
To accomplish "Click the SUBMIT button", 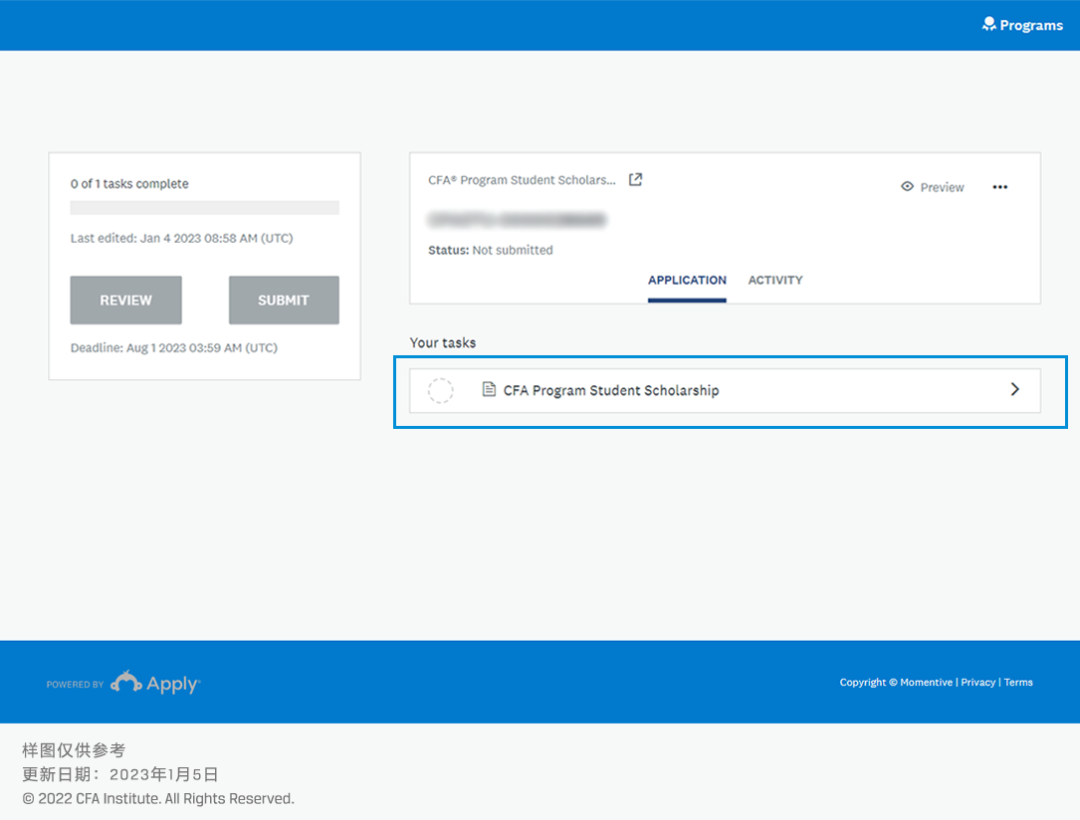I will pyautogui.click(x=284, y=300).
